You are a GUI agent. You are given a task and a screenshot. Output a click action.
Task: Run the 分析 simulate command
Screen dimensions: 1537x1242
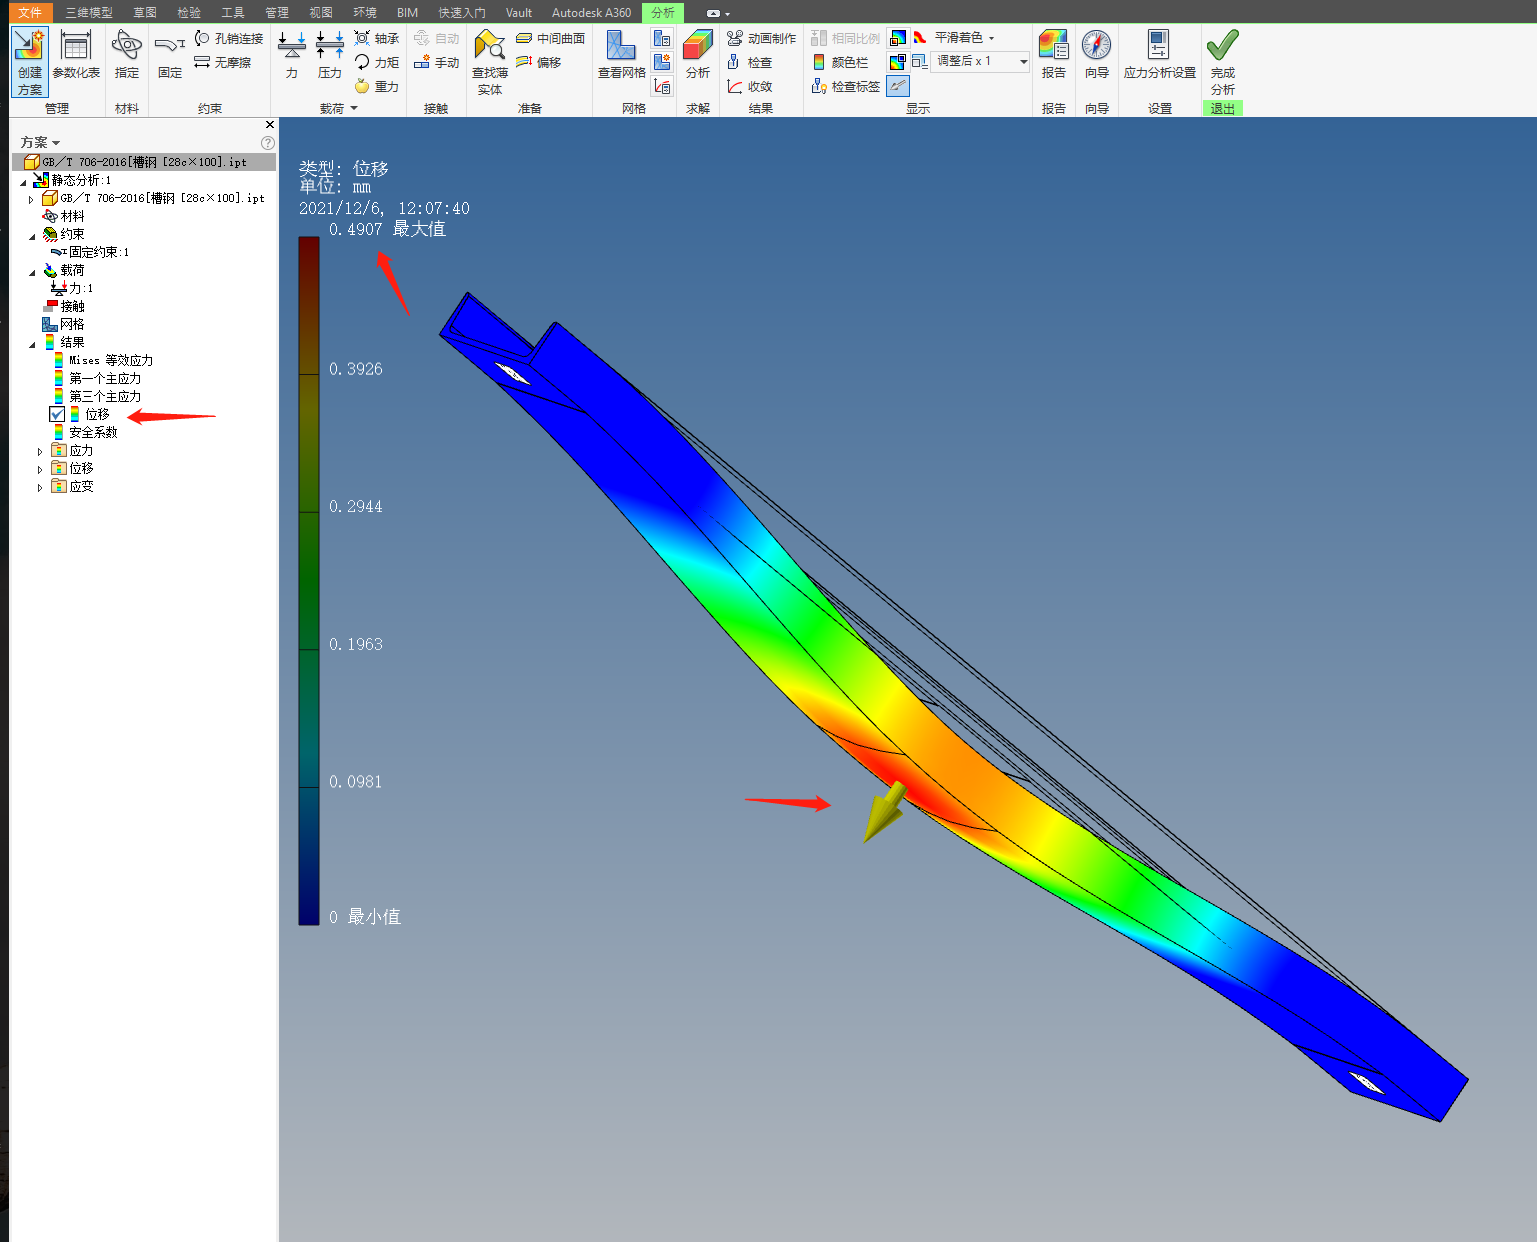tap(698, 55)
